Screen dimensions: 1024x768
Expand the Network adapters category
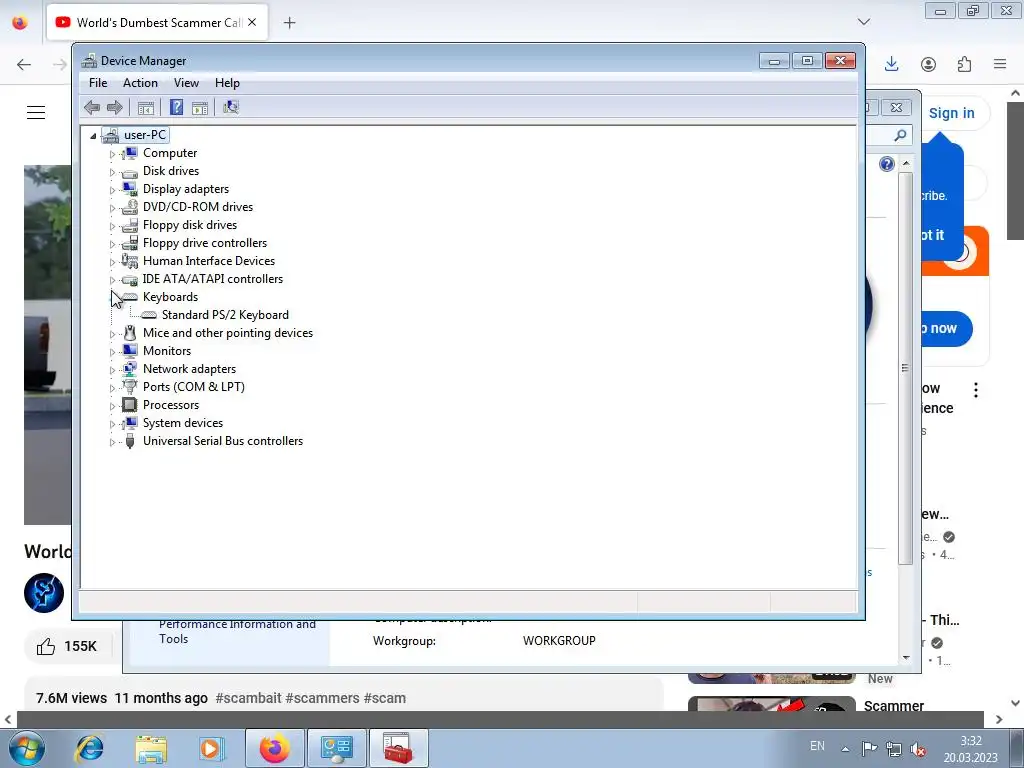point(112,370)
